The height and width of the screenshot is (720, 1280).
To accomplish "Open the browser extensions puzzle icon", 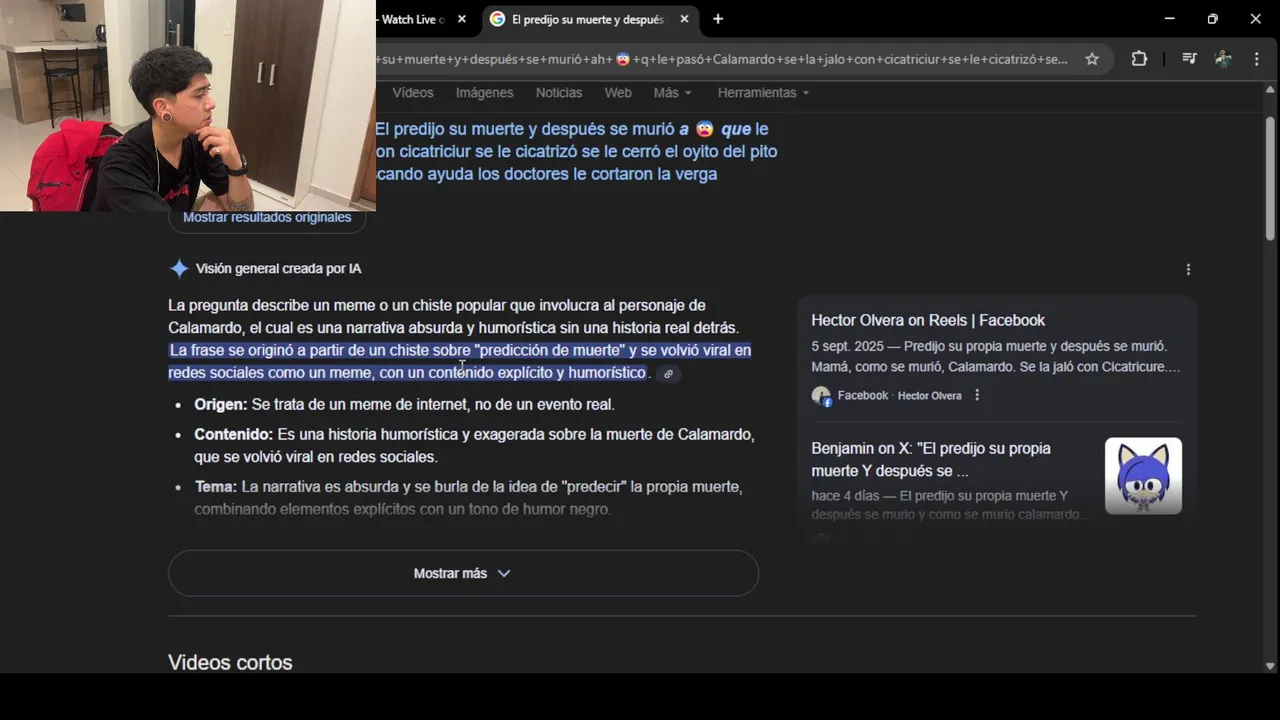I will (x=1139, y=59).
